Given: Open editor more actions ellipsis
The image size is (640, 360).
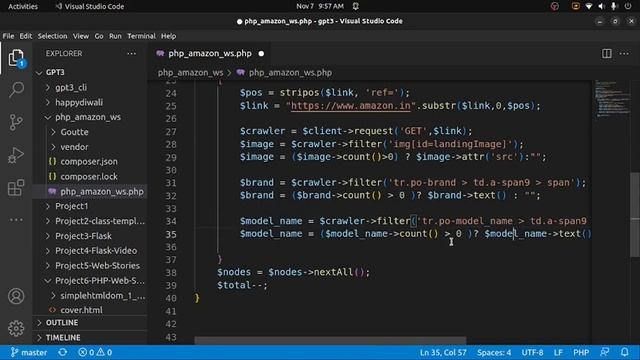Looking at the screenshot, I should [624, 53].
